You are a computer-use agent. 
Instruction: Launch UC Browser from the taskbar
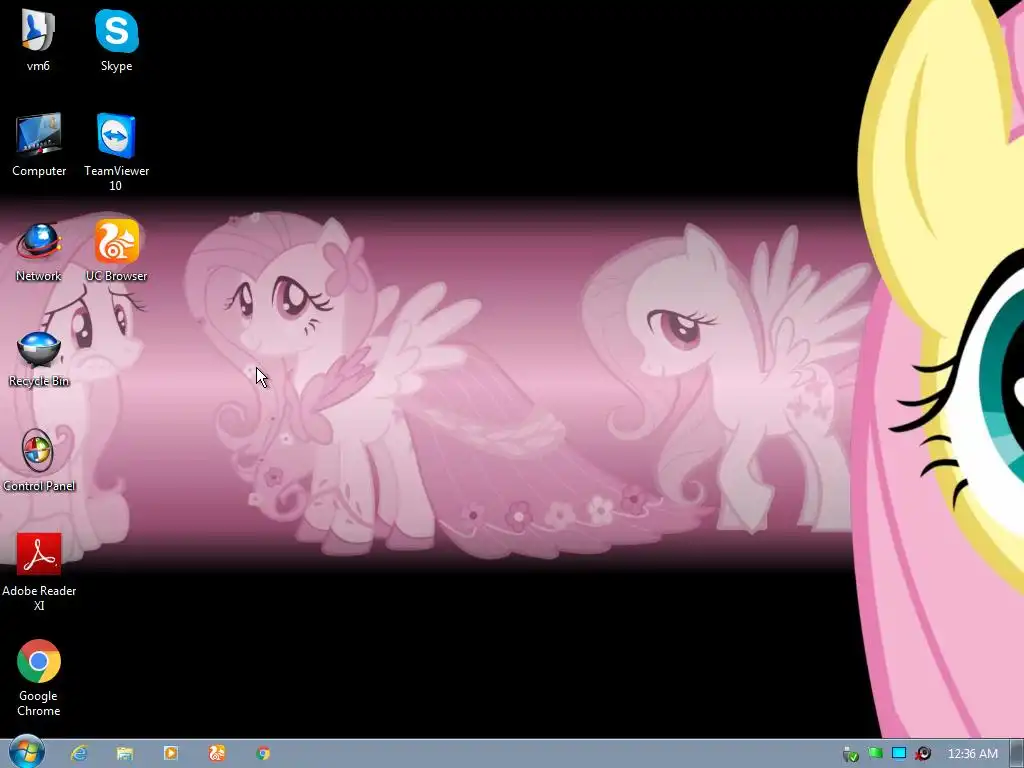pyautogui.click(x=217, y=753)
